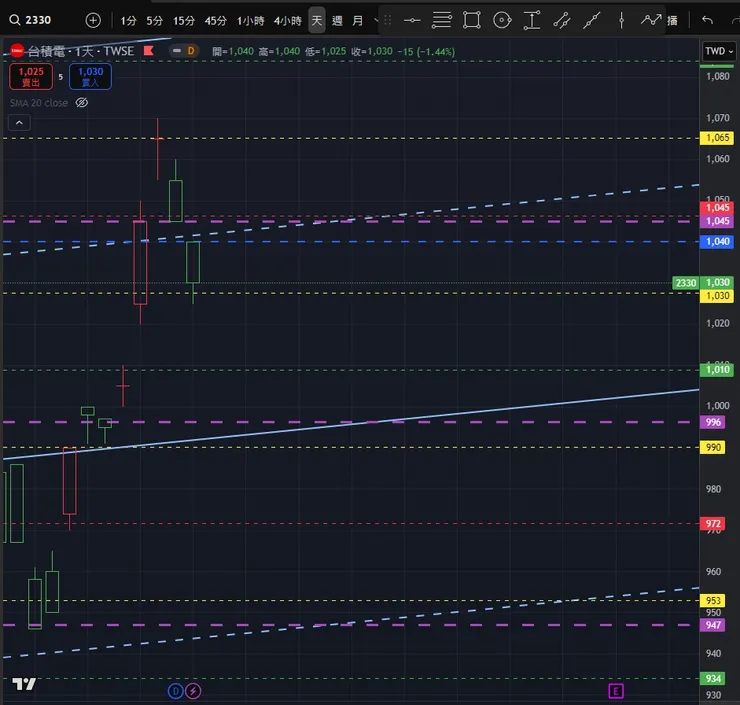Click the 收=1,030 close value
This screenshot has height=705, width=740.
(x=372, y=51)
